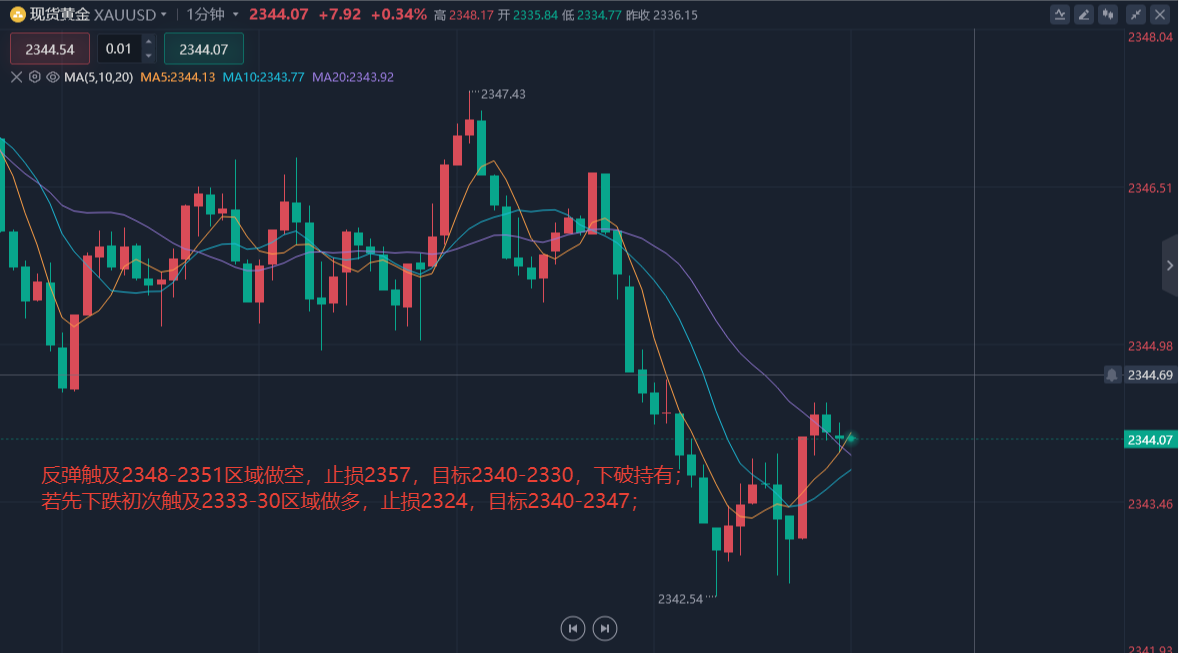The width and height of the screenshot is (1179, 653).
Task: Increase lot size with up stepper
Action: 148,42
